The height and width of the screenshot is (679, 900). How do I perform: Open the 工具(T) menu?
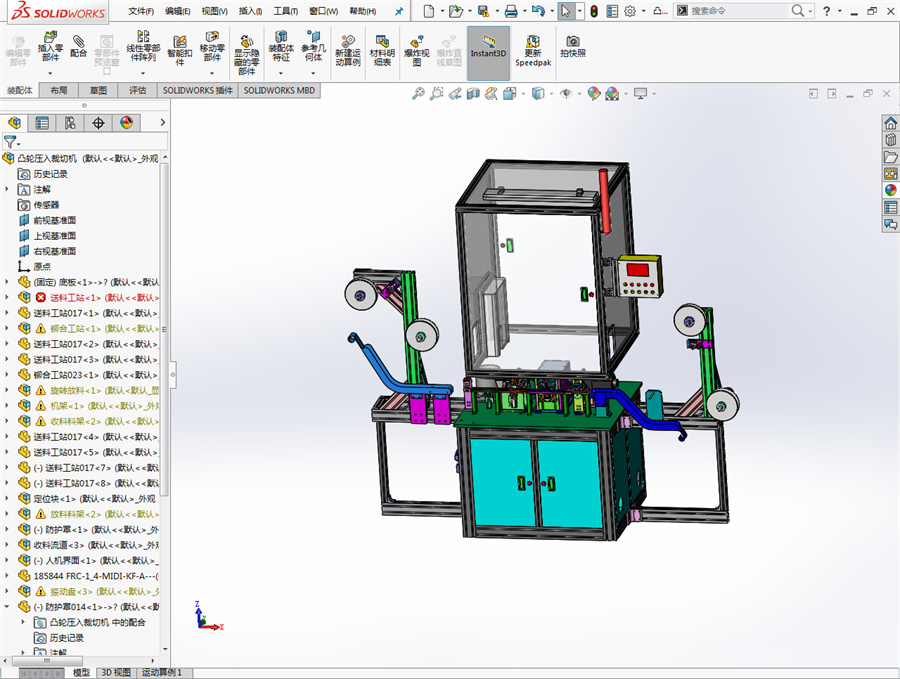[285, 11]
